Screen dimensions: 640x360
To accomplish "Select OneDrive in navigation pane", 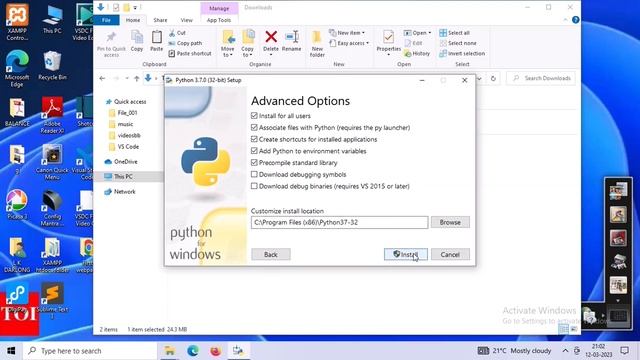I will click(x=121, y=162).
